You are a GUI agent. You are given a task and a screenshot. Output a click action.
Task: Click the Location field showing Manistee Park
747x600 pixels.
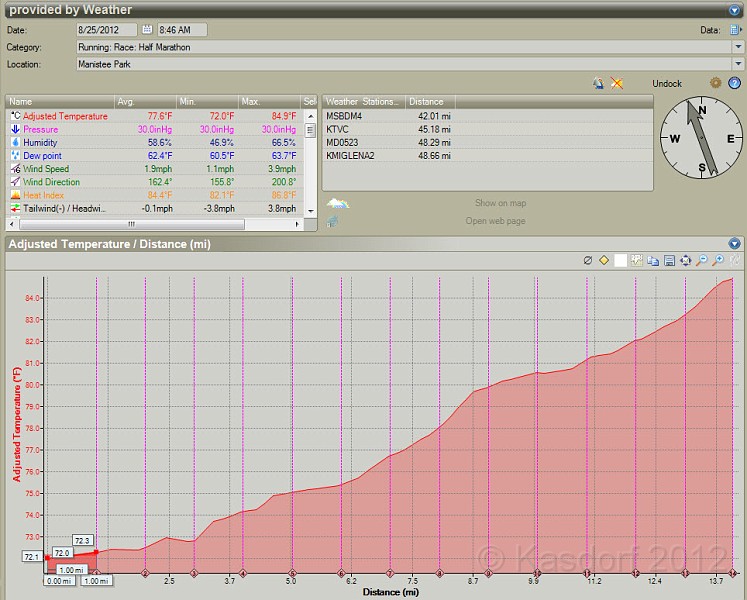[x=400, y=64]
